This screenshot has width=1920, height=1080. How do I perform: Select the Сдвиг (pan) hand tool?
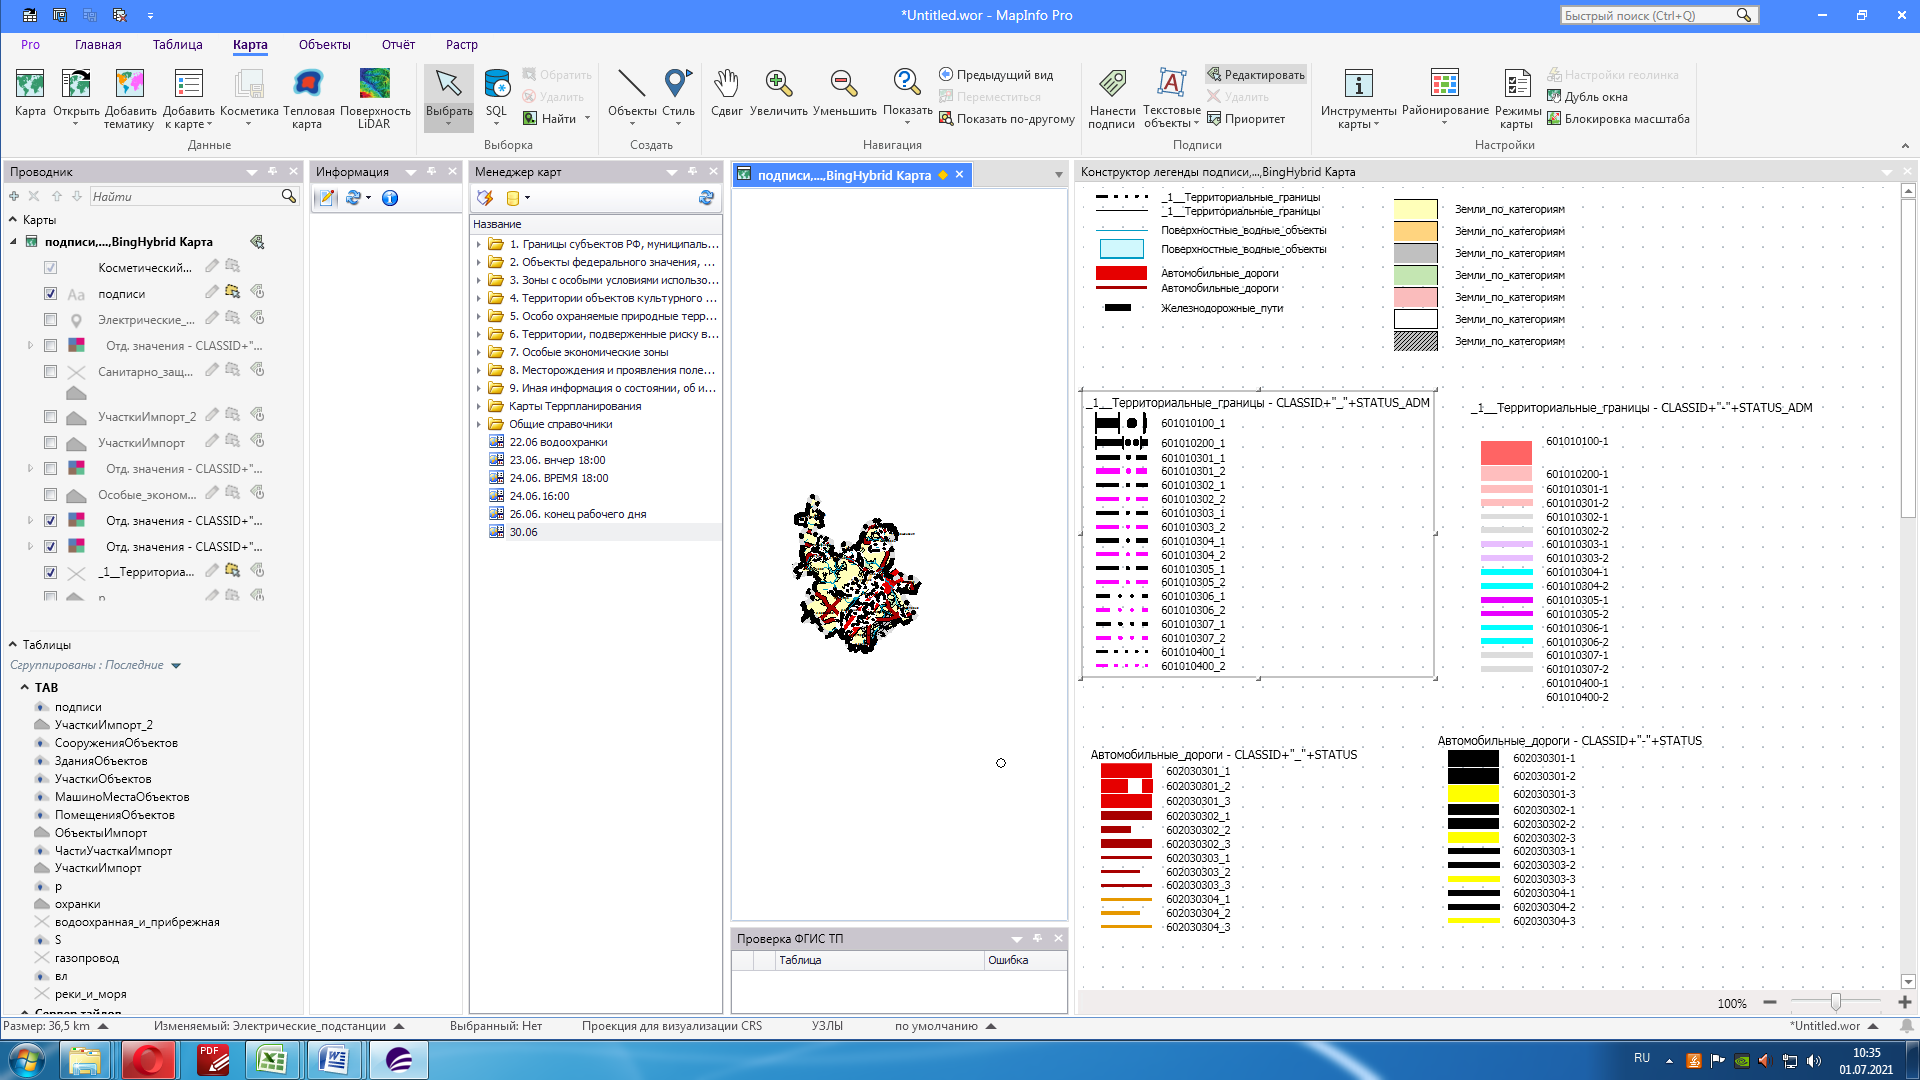(726, 85)
